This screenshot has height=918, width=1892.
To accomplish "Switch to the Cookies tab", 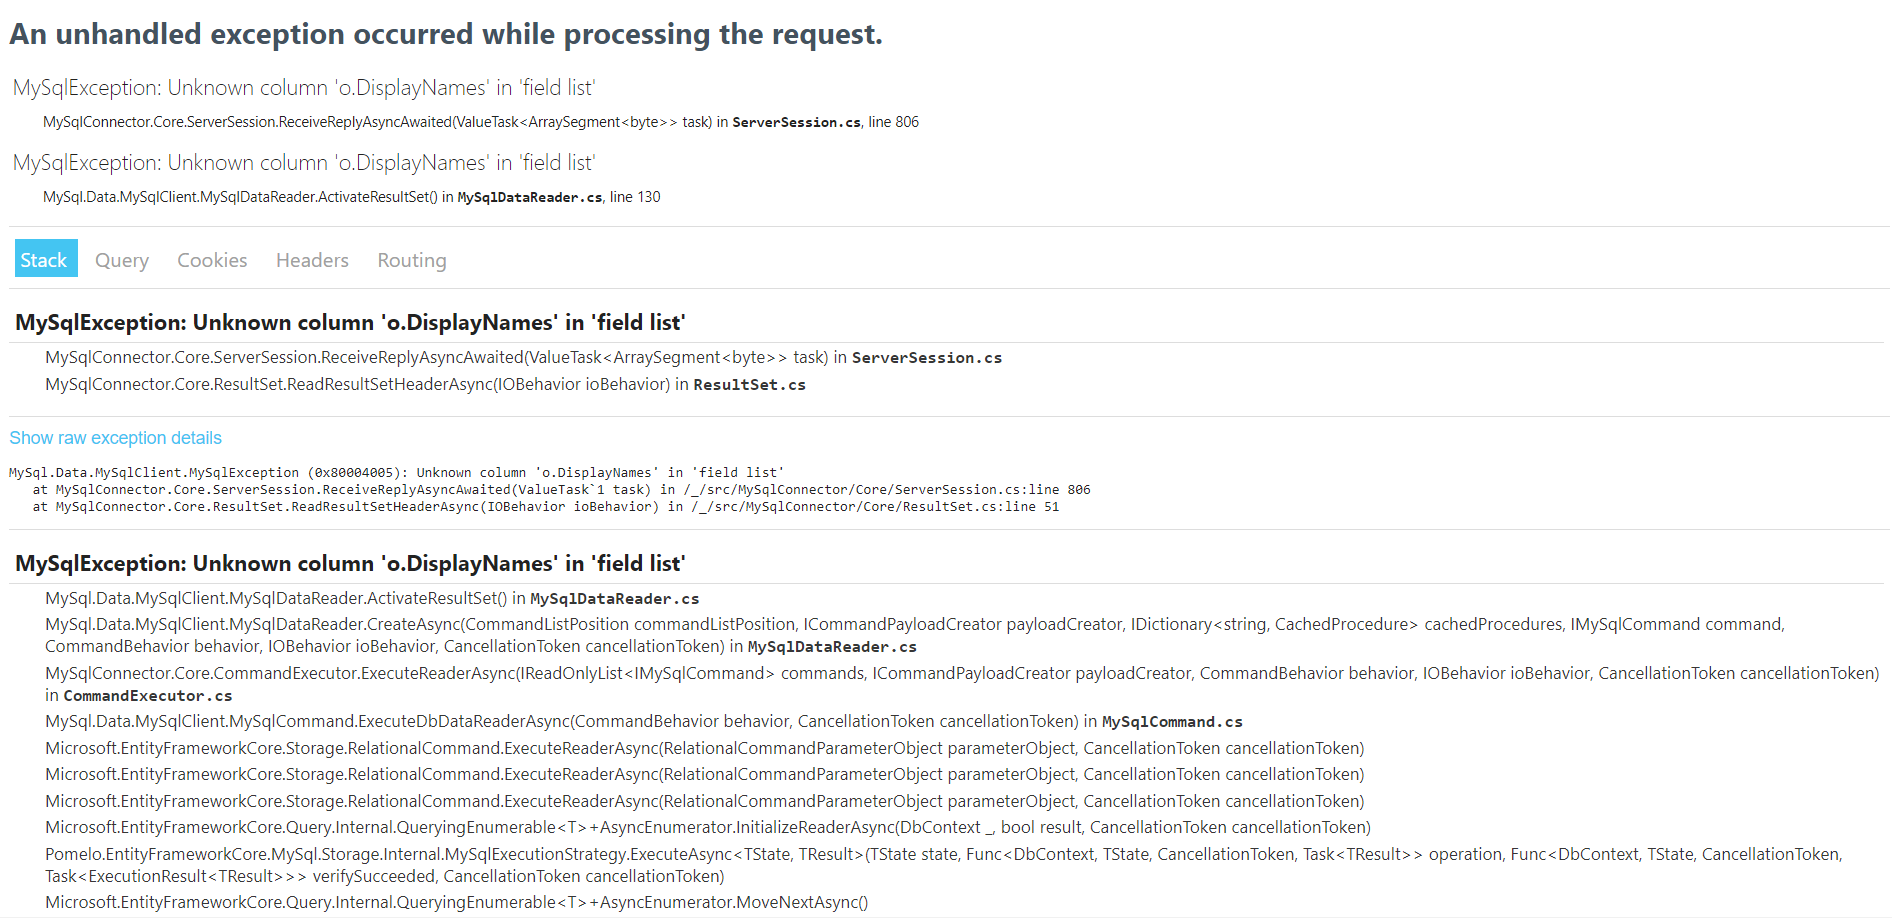I will coord(211,259).
